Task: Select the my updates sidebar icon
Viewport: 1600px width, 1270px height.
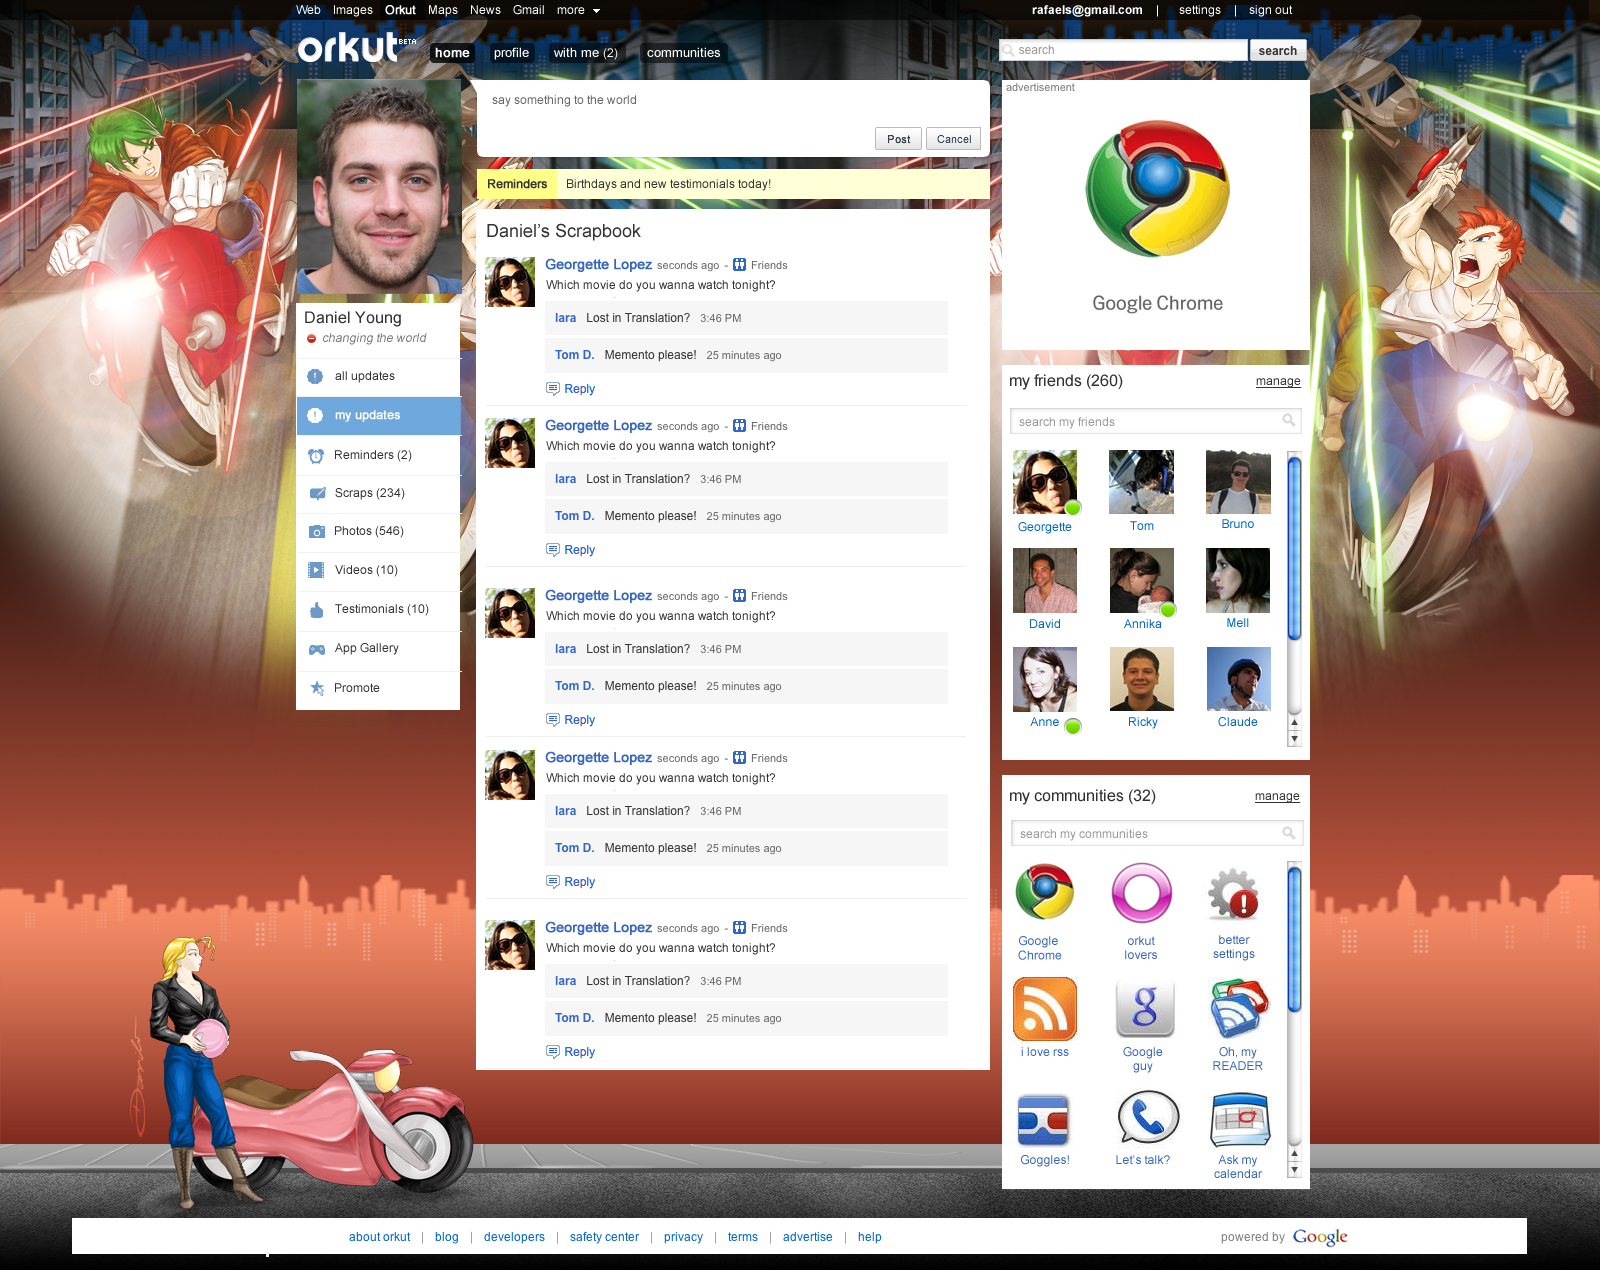Action: click(x=315, y=416)
